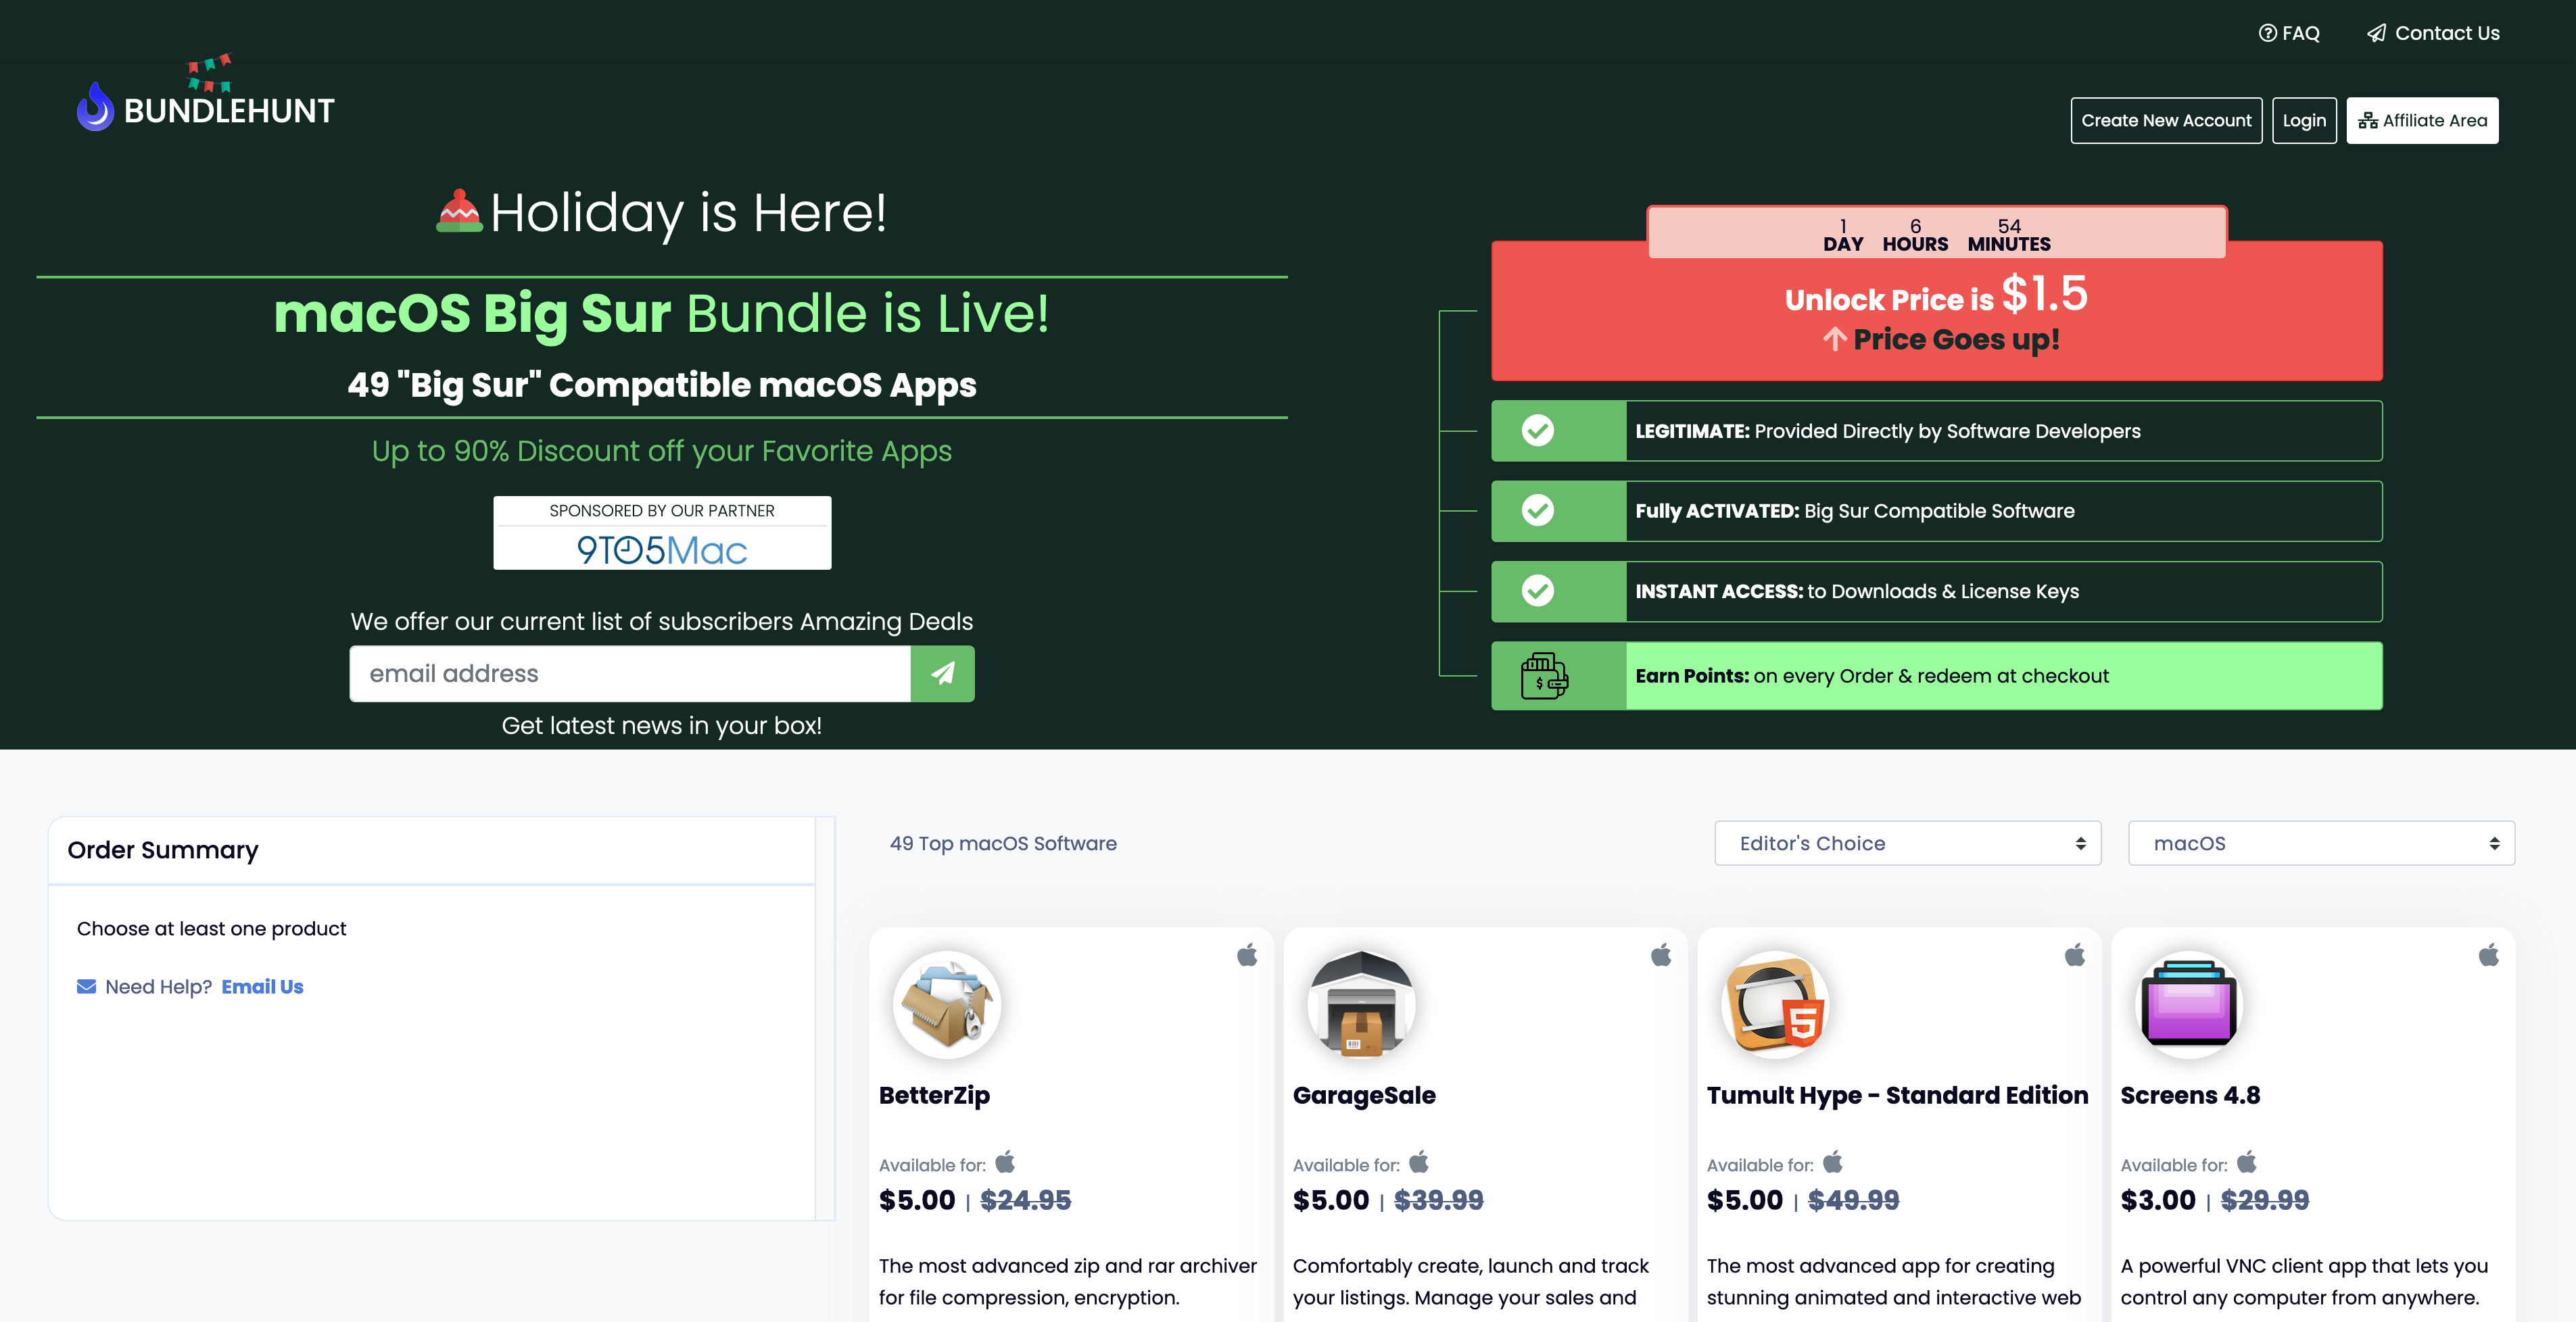Click 'Up to 90% Discount' tagline
Image resolution: width=2576 pixels, height=1322 pixels.
[x=662, y=451]
